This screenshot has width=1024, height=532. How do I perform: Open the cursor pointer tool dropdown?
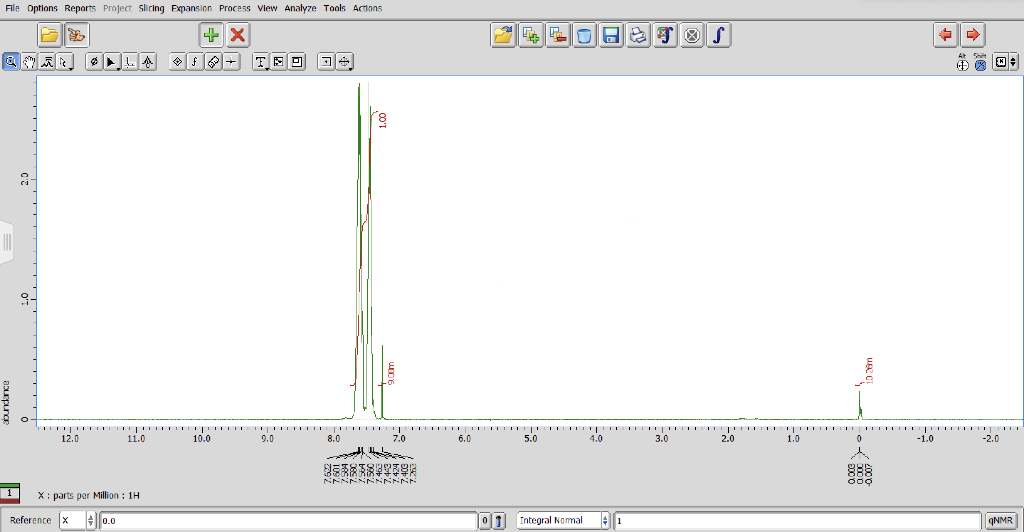pyautogui.click(x=64, y=62)
